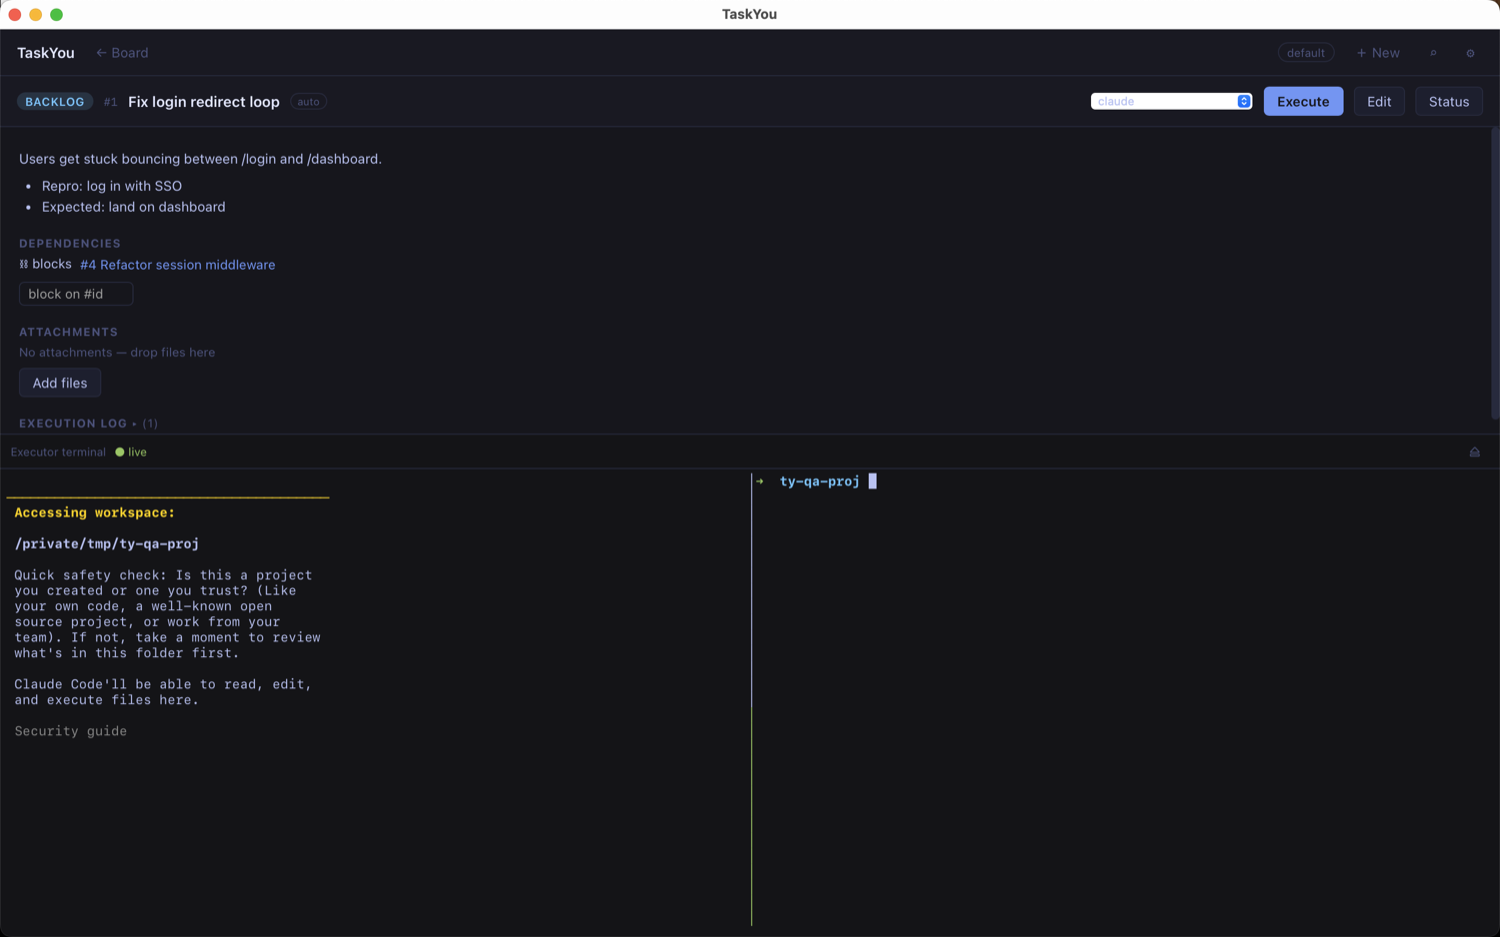The height and width of the screenshot is (937, 1500).
Task: Click Expected: land on dashboard bullet
Action: click(x=134, y=207)
